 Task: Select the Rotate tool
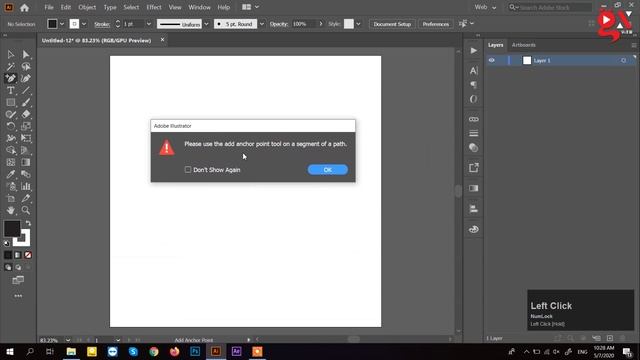[x=11, y=126]
